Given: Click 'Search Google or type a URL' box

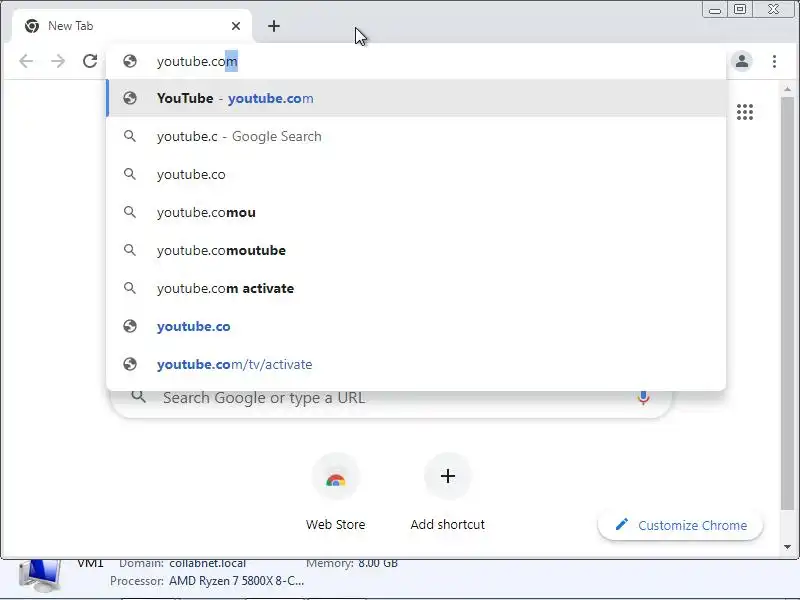Looking at the screenshot, I should coord(390,403).
